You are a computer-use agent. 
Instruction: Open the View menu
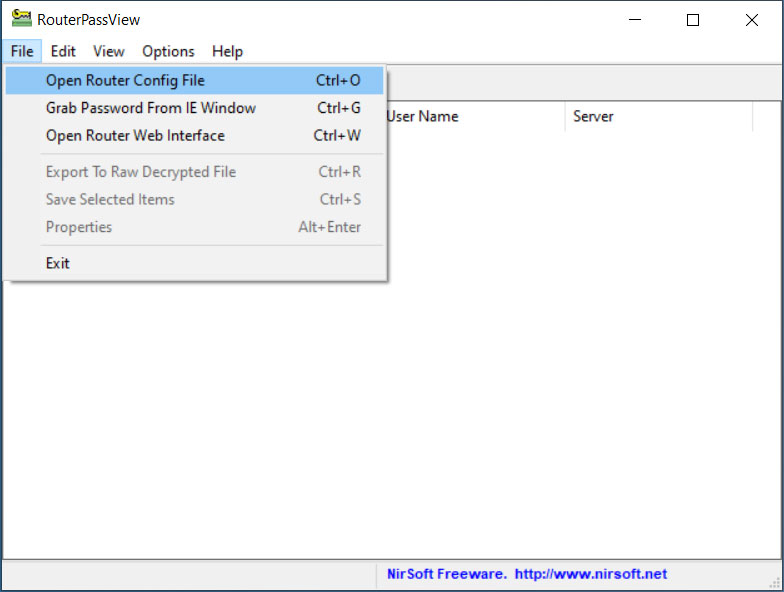point(108,52)
